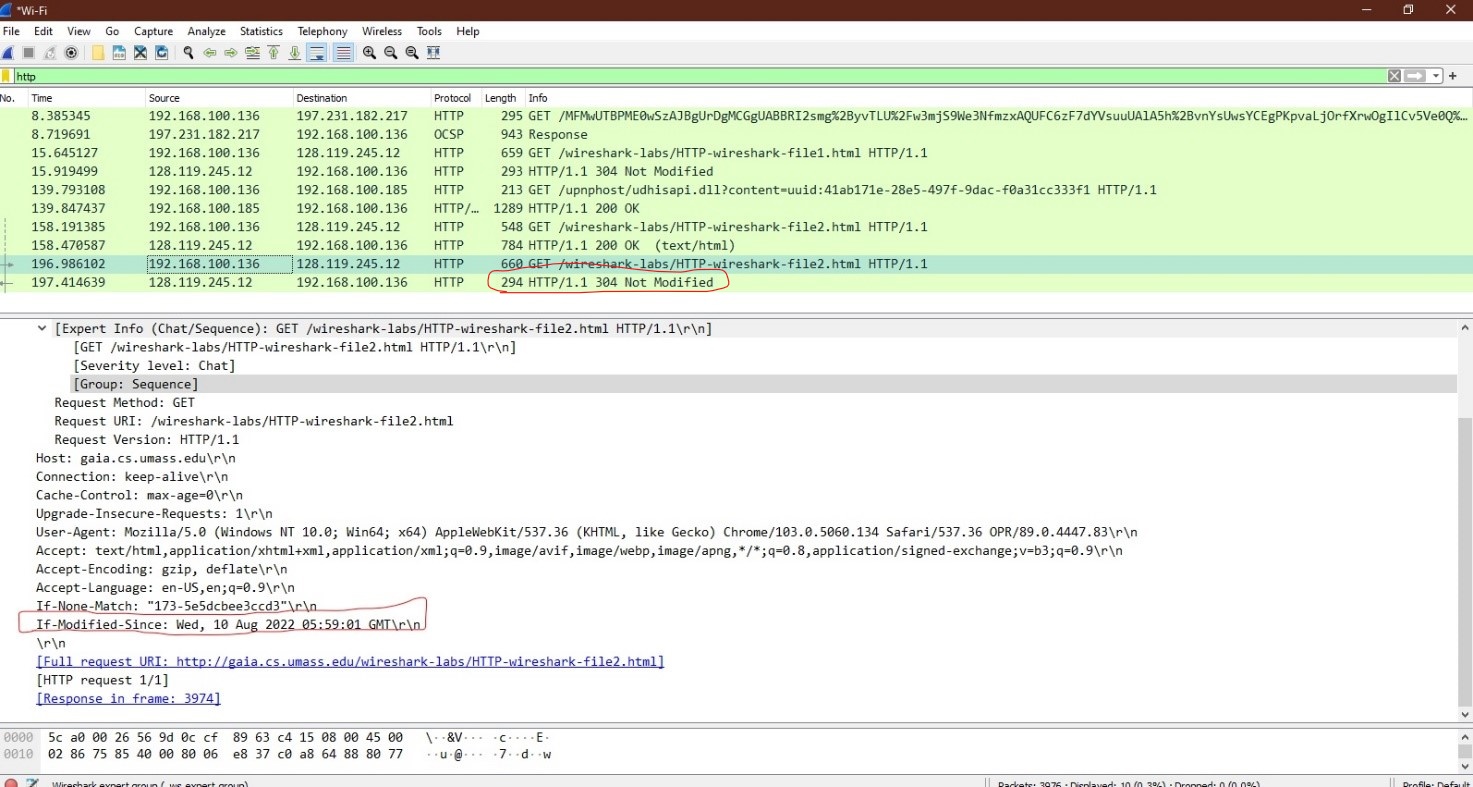Screen dimensions: 1473x787
Task: Open the Statistics menu
Action: [261, 31]
